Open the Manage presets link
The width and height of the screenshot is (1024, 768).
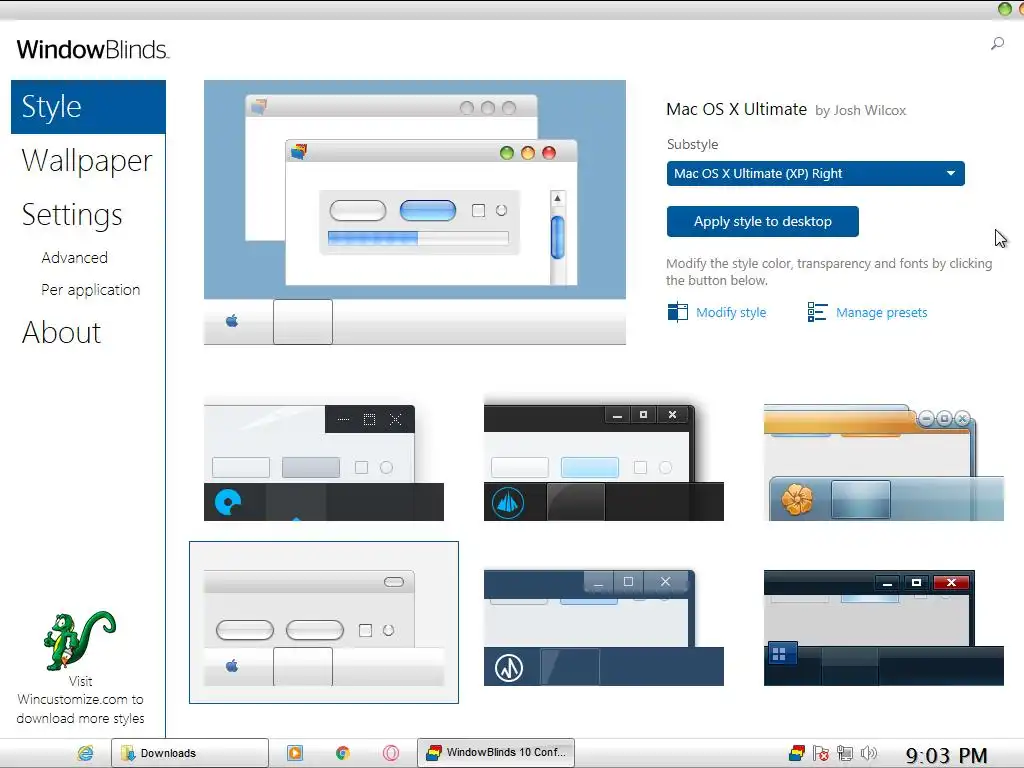pyautogui.click(x=881, y=313)
